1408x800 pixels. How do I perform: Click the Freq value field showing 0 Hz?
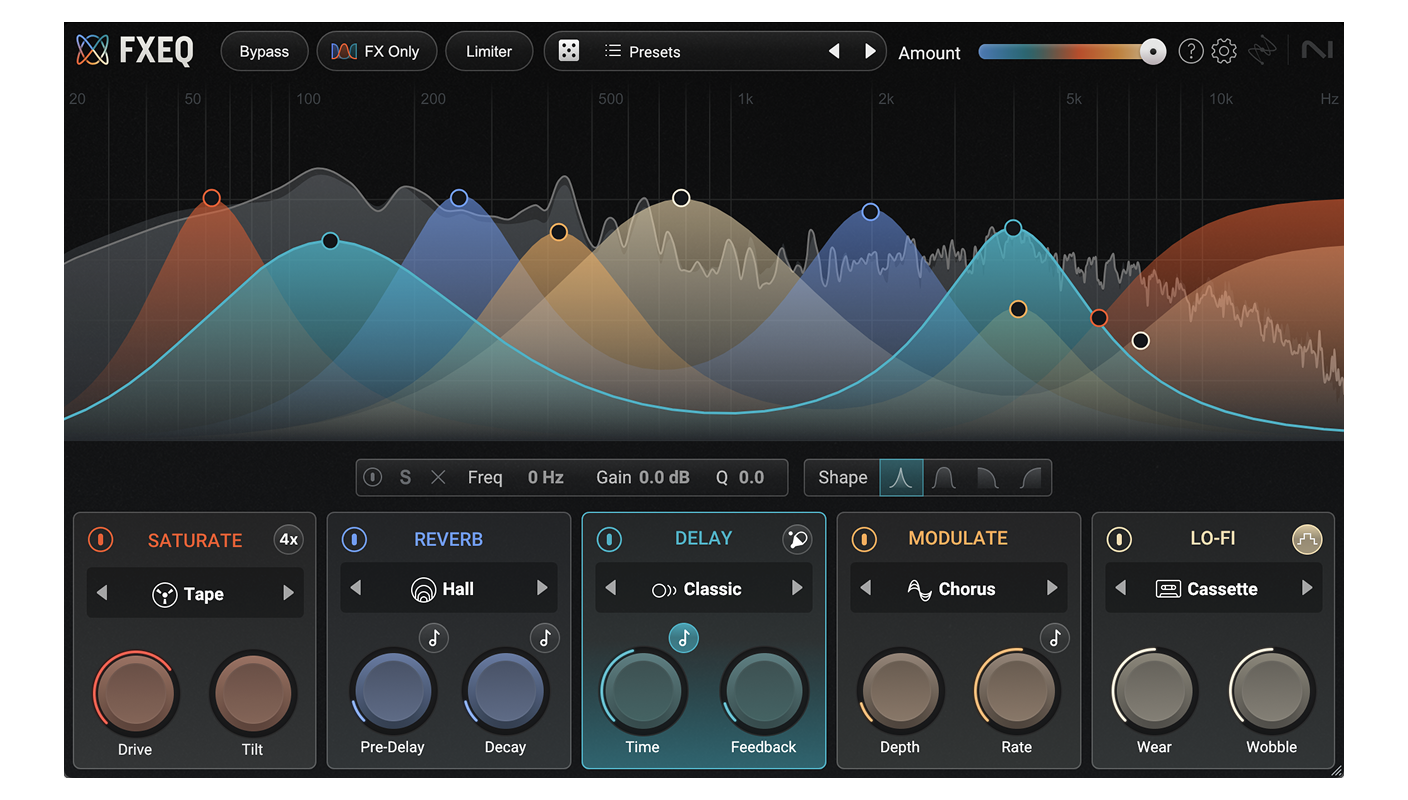[x=546, y=478]
